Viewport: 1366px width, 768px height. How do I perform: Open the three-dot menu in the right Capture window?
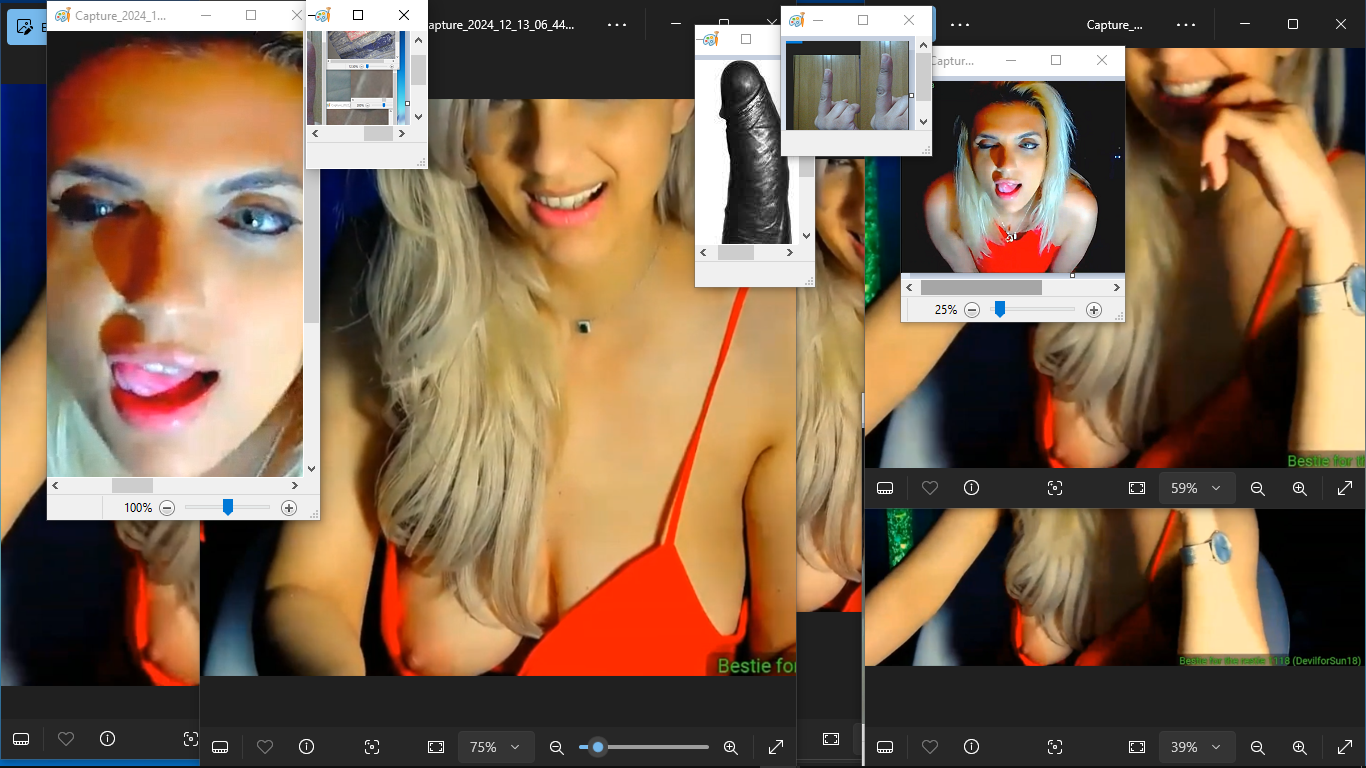[1186, 24]
